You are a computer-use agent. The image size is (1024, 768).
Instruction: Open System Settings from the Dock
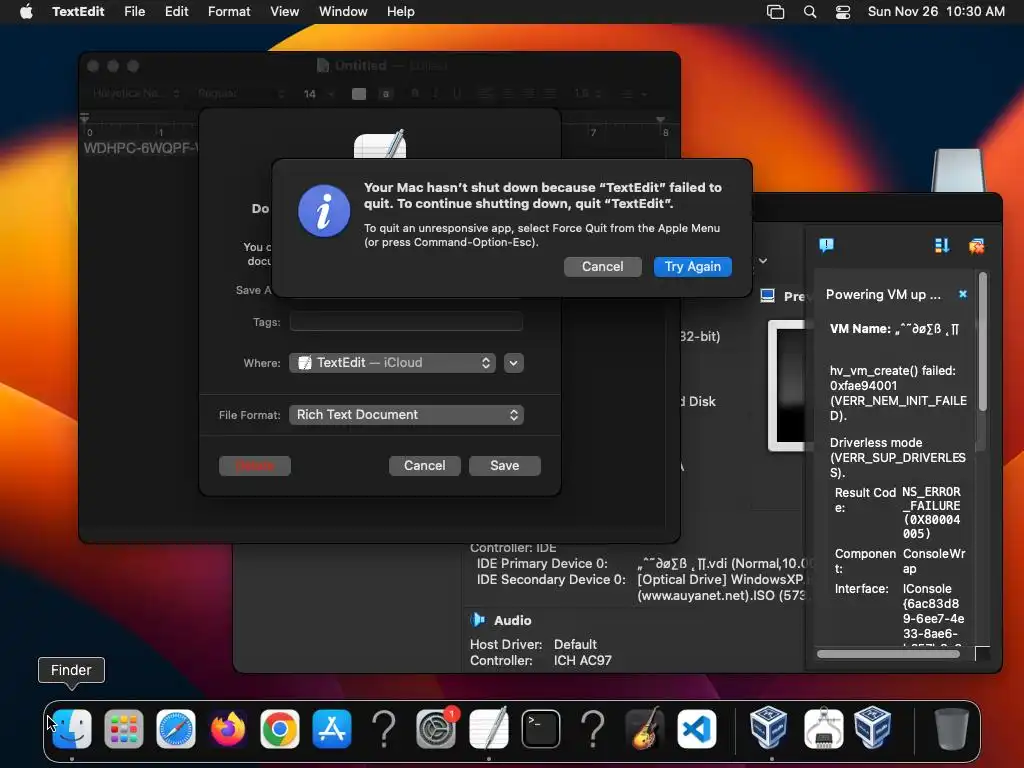(436, 729)
